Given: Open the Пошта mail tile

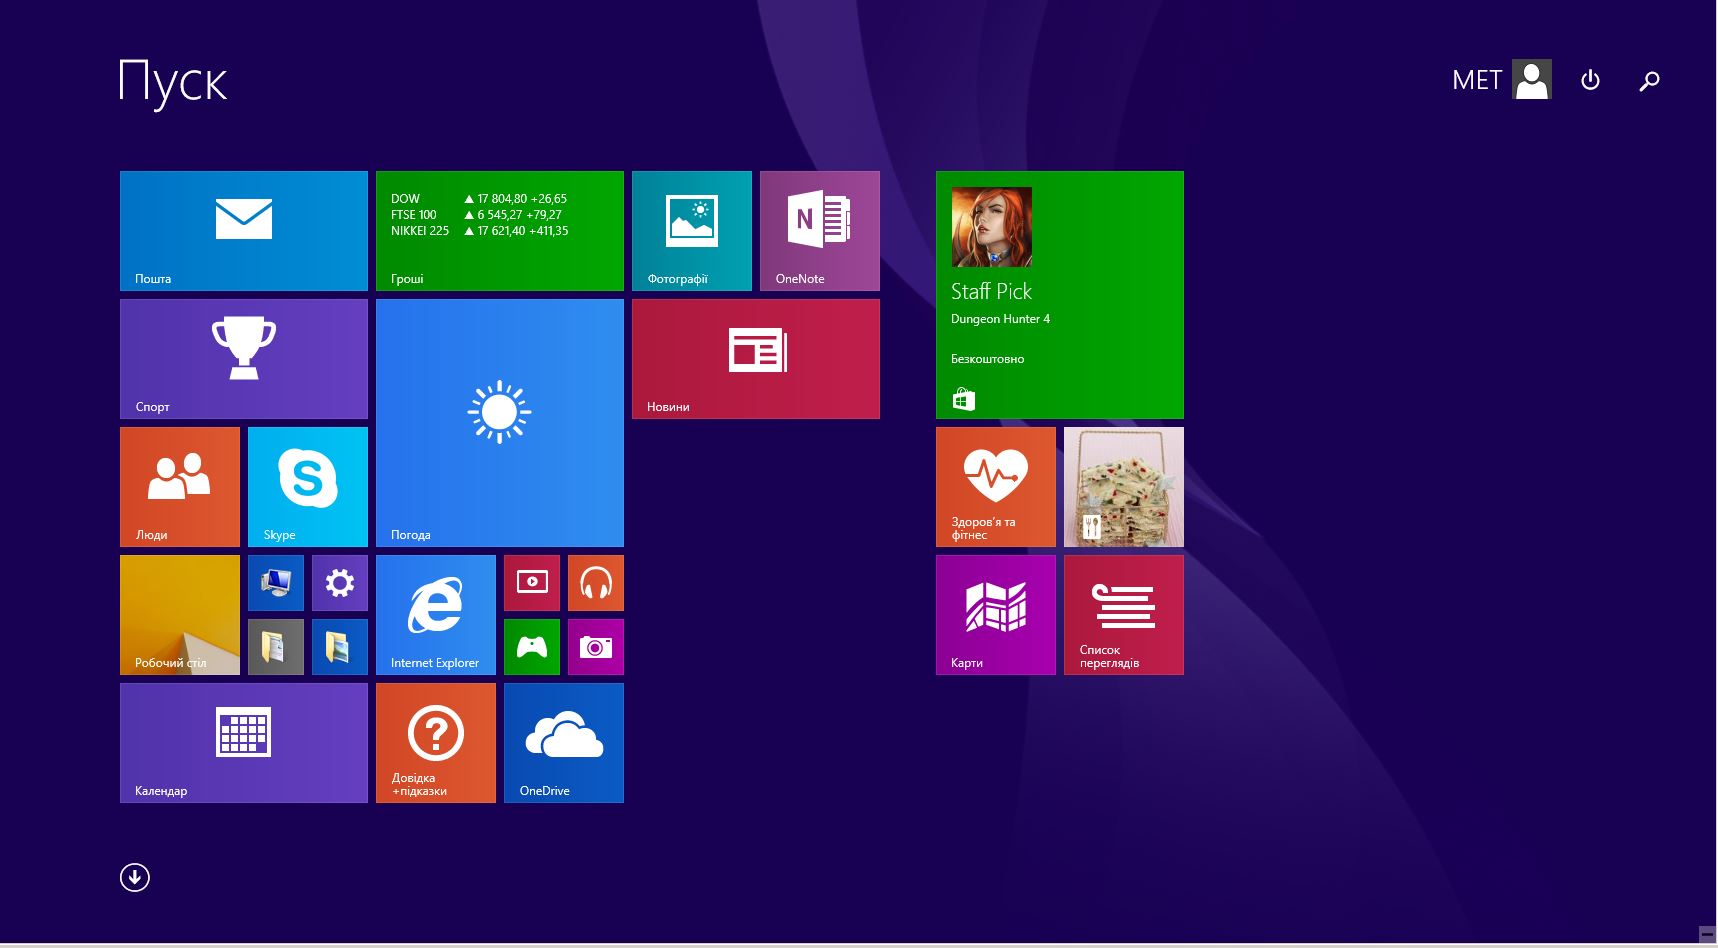Looking at the screenshot, I should pyautogui.click(x=244, y=231).
